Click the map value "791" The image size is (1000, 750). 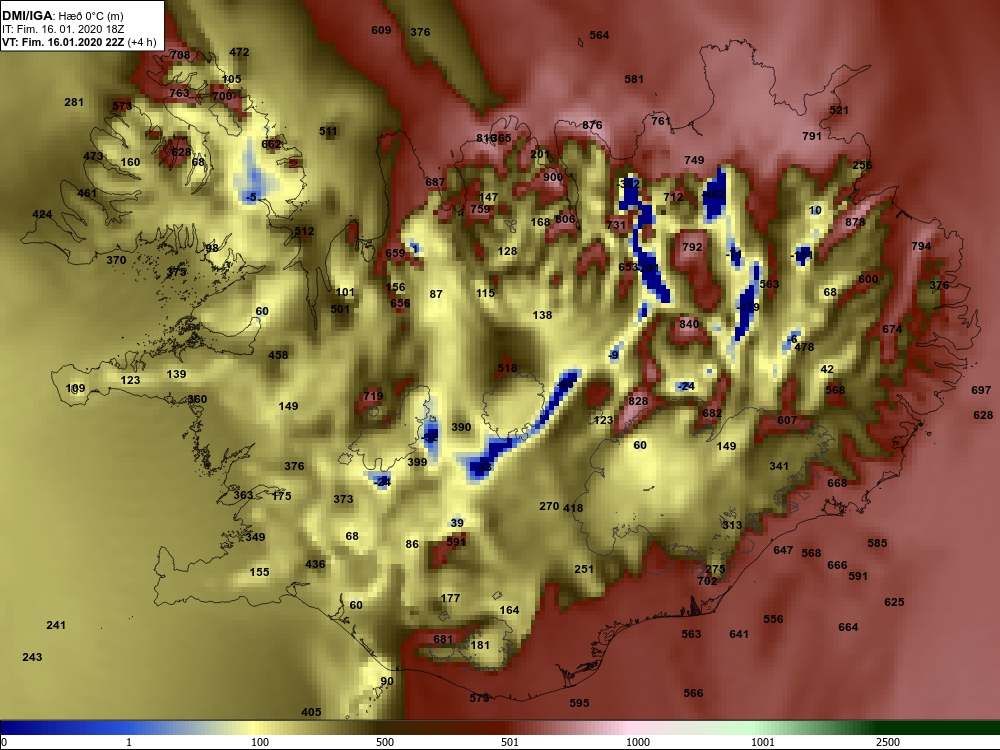[811, 136]
